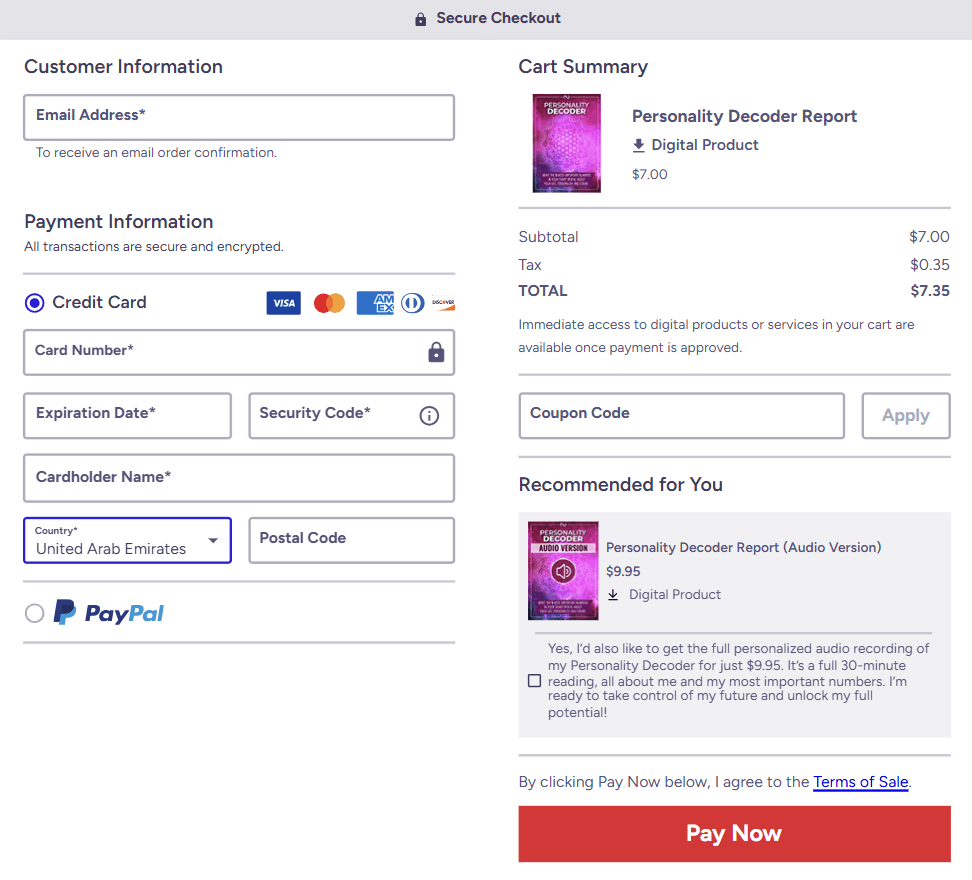Viewport: 972px width, 880px height.
Task: Click the Personality Decoder Report thumbnail
Action: (566, 143)
